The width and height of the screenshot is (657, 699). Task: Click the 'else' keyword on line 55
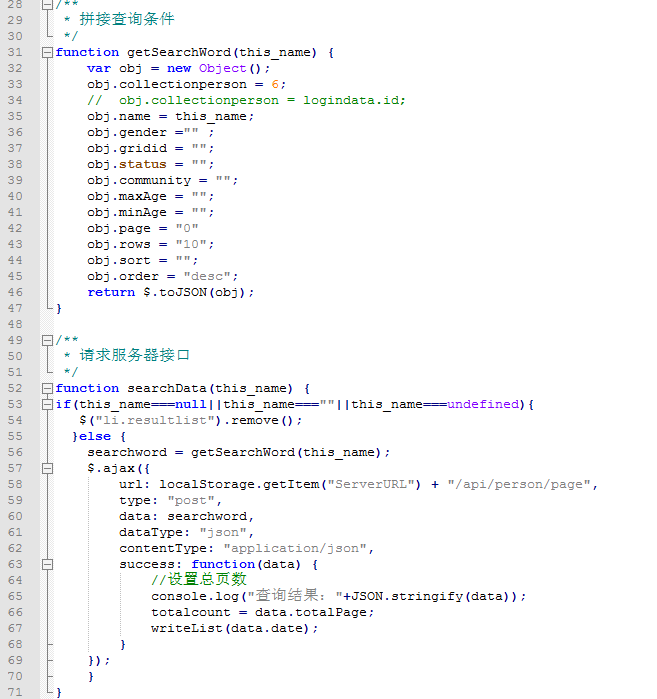[x=94, y=436]
